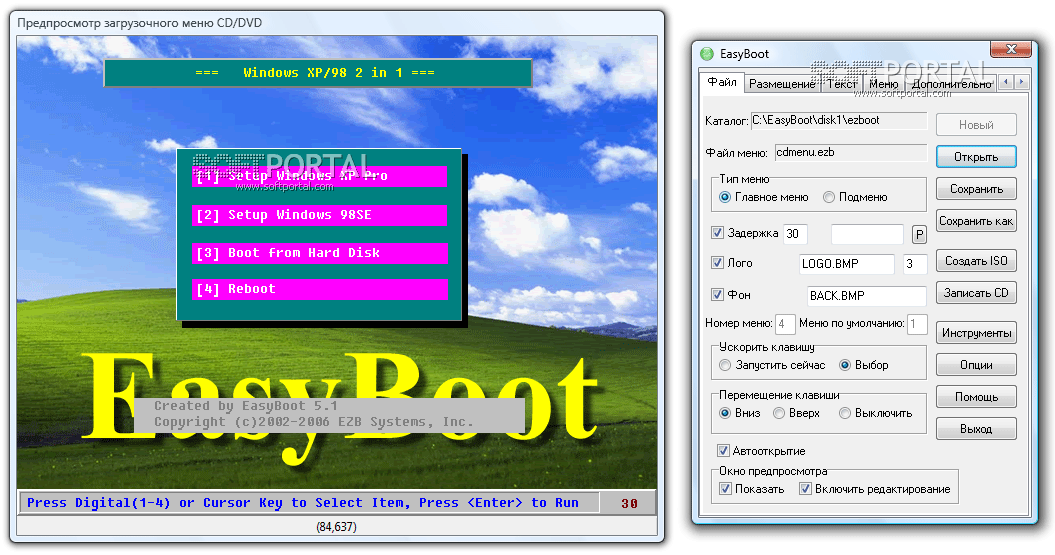Open the Текст tab
This screenshot has height=555, width=1055.
[841, 84]
